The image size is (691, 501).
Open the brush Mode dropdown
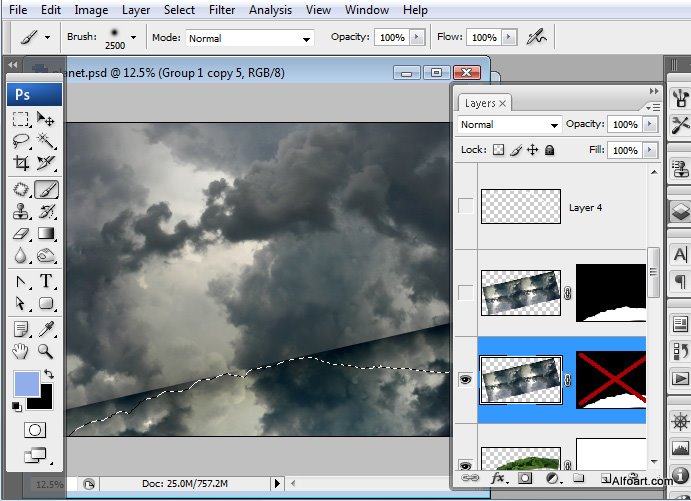point(250,38)
